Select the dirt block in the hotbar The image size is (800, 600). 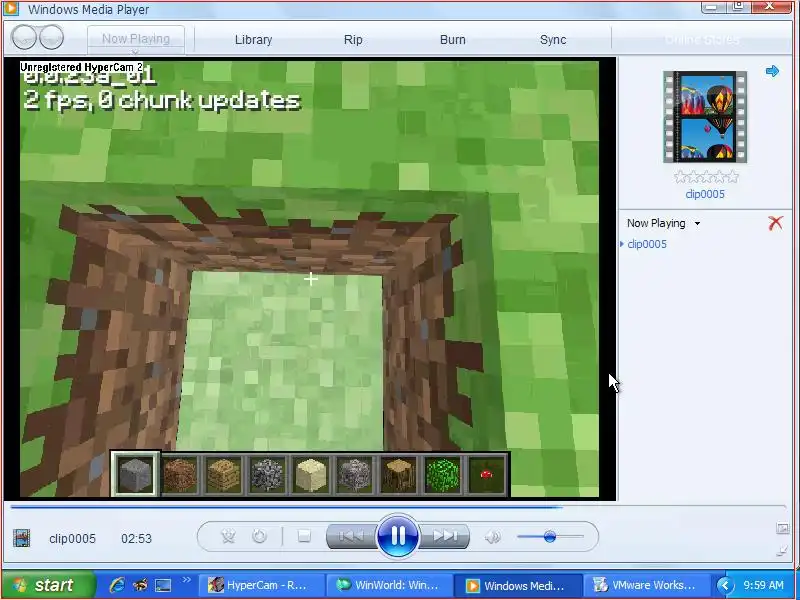(180, 474)
